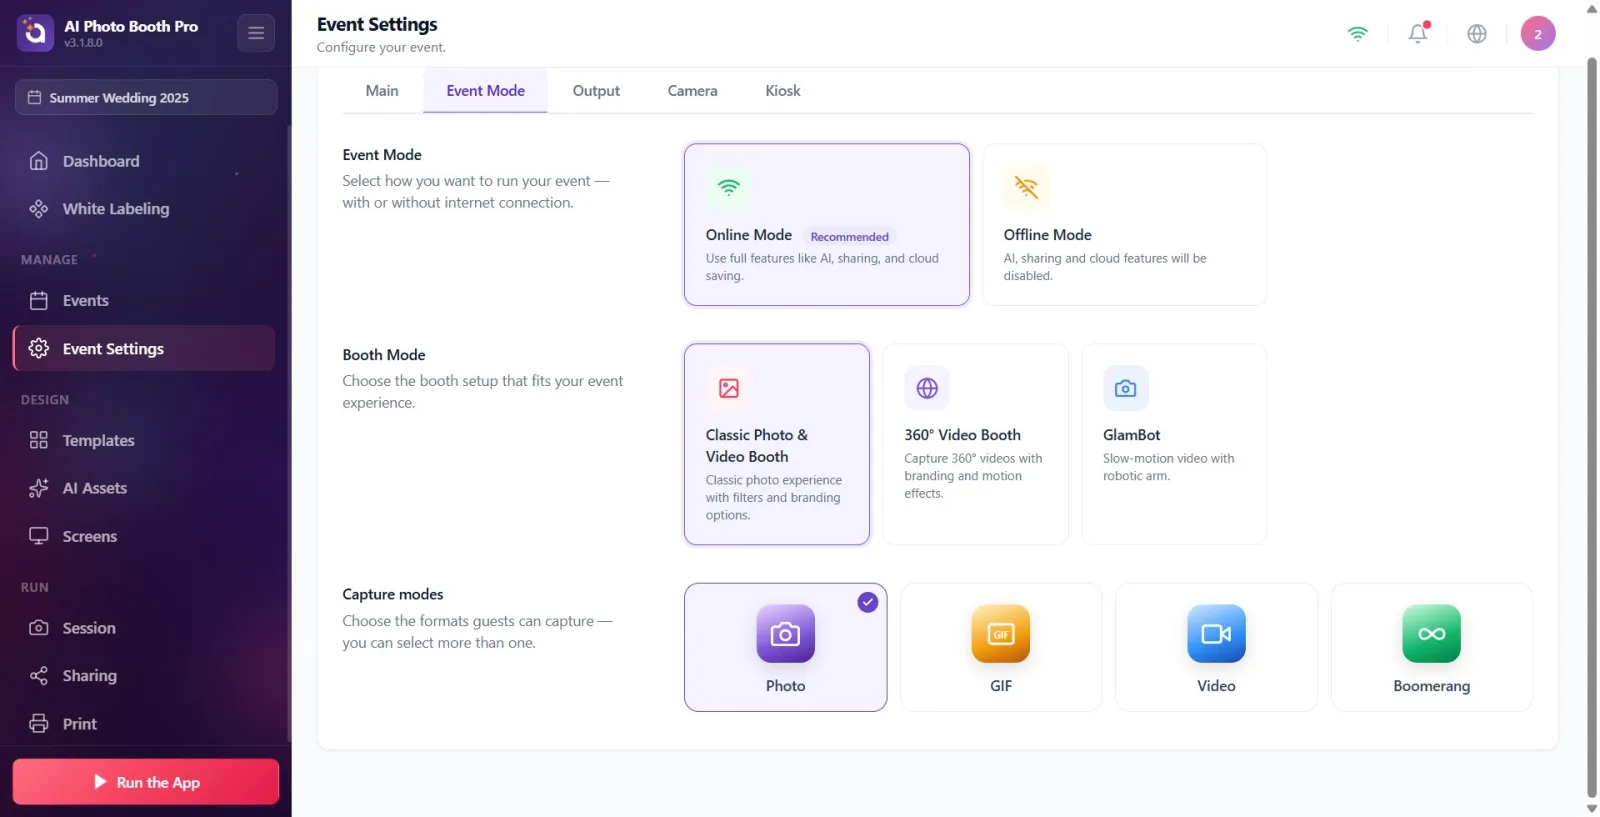
Task: Collapse the sidebar with hamburger button
Action: coord(256,33)
